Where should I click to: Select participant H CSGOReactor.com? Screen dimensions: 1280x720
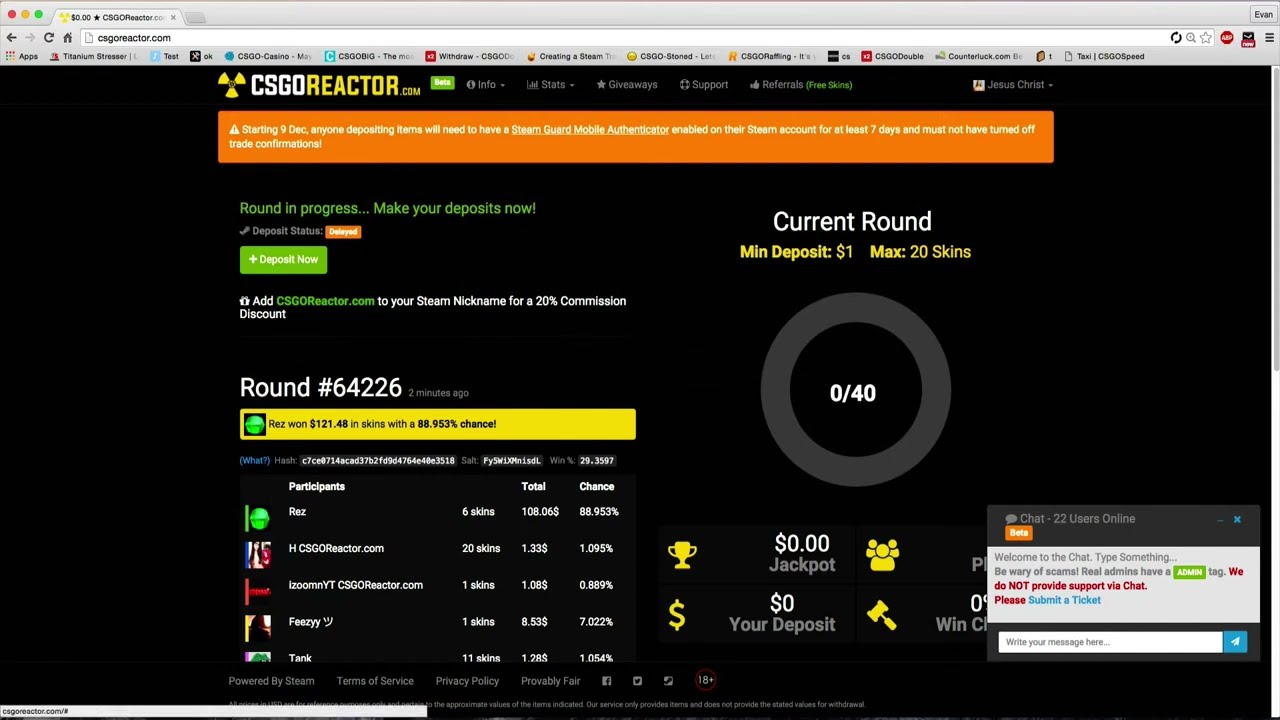click(336, 548)
